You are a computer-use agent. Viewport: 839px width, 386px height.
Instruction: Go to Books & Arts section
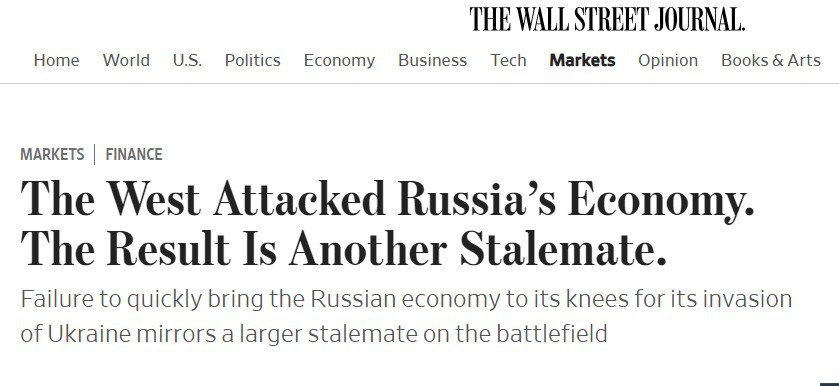pyautogui.click(x=771, y=60)
